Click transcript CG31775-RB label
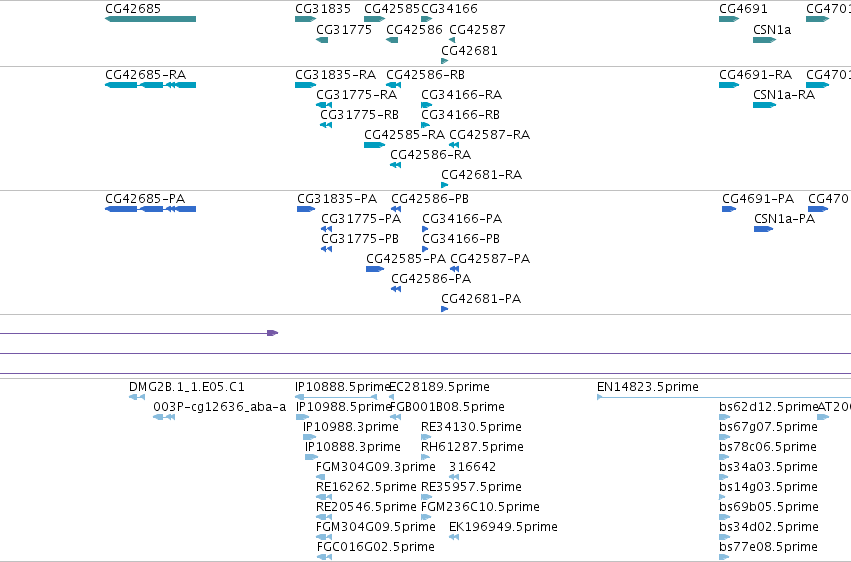This screenshot has width=851, height=562. (x=359, y=114)
